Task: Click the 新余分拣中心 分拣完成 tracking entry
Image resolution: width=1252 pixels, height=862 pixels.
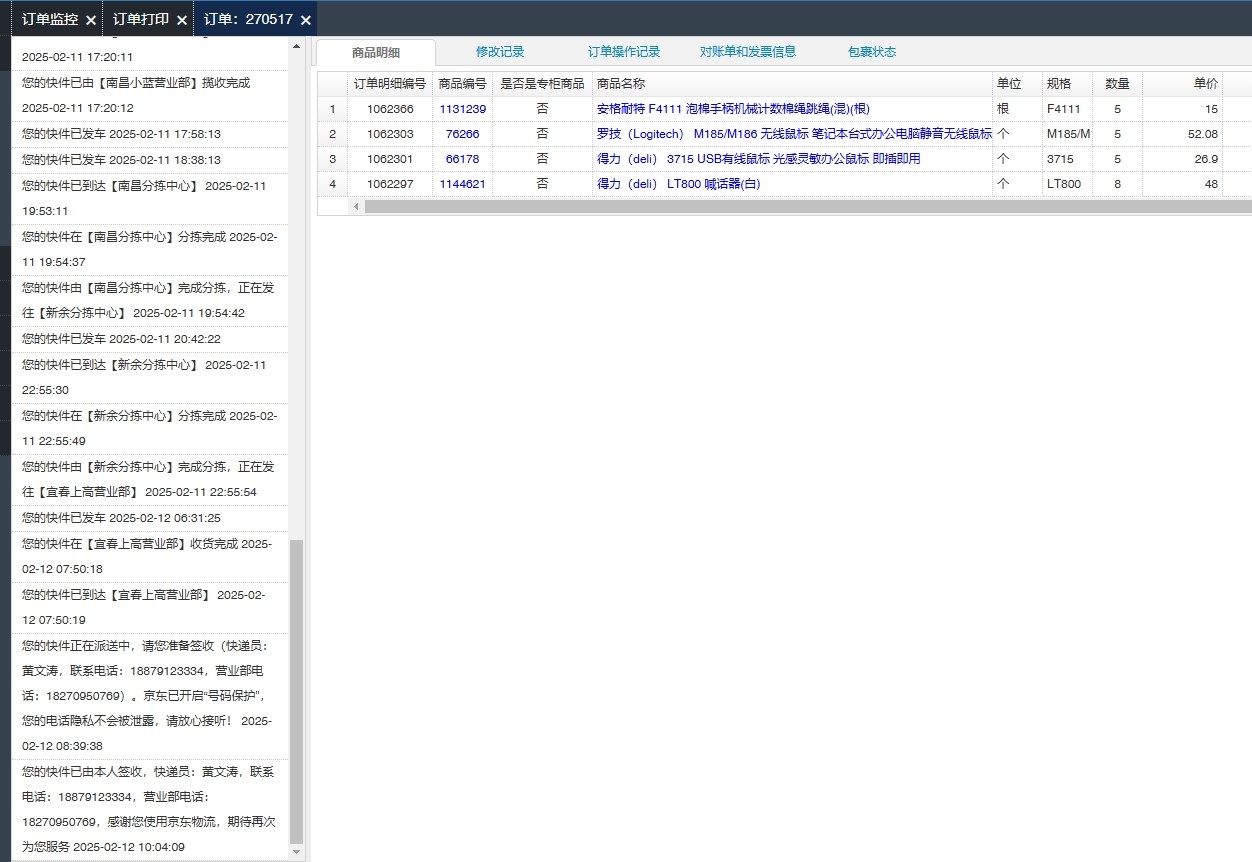Action: pos(150,428)
